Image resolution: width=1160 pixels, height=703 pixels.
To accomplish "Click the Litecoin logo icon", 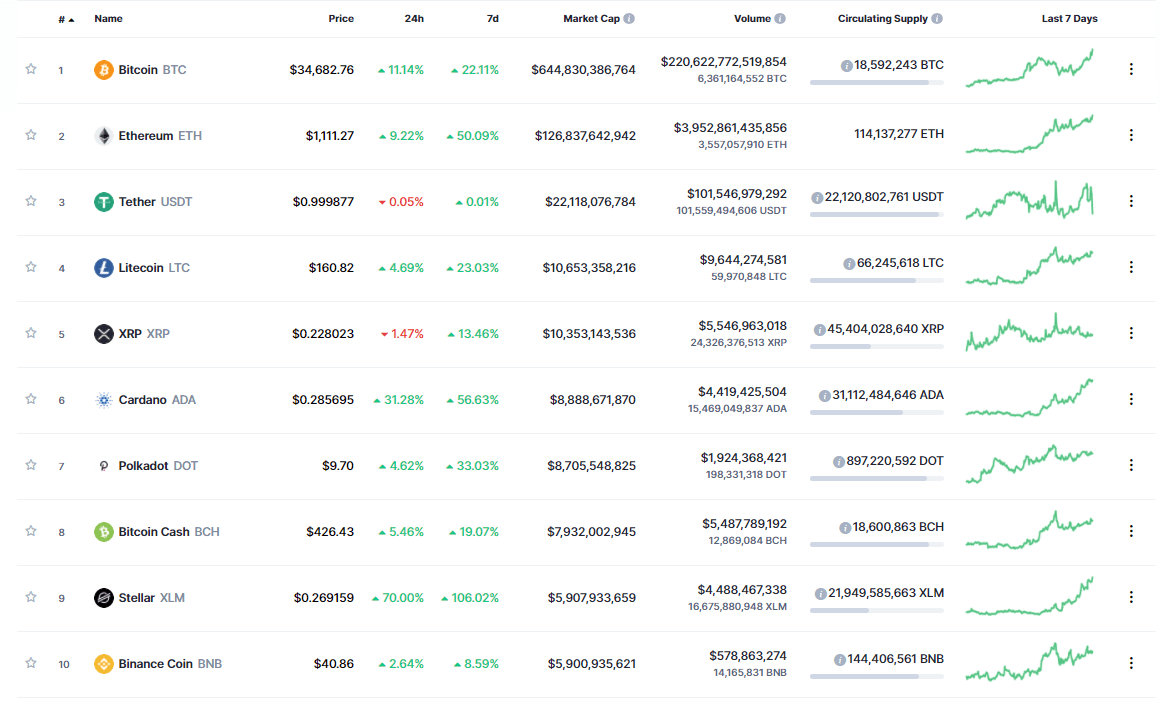I will pyautogui.click(x=104, y=268).
